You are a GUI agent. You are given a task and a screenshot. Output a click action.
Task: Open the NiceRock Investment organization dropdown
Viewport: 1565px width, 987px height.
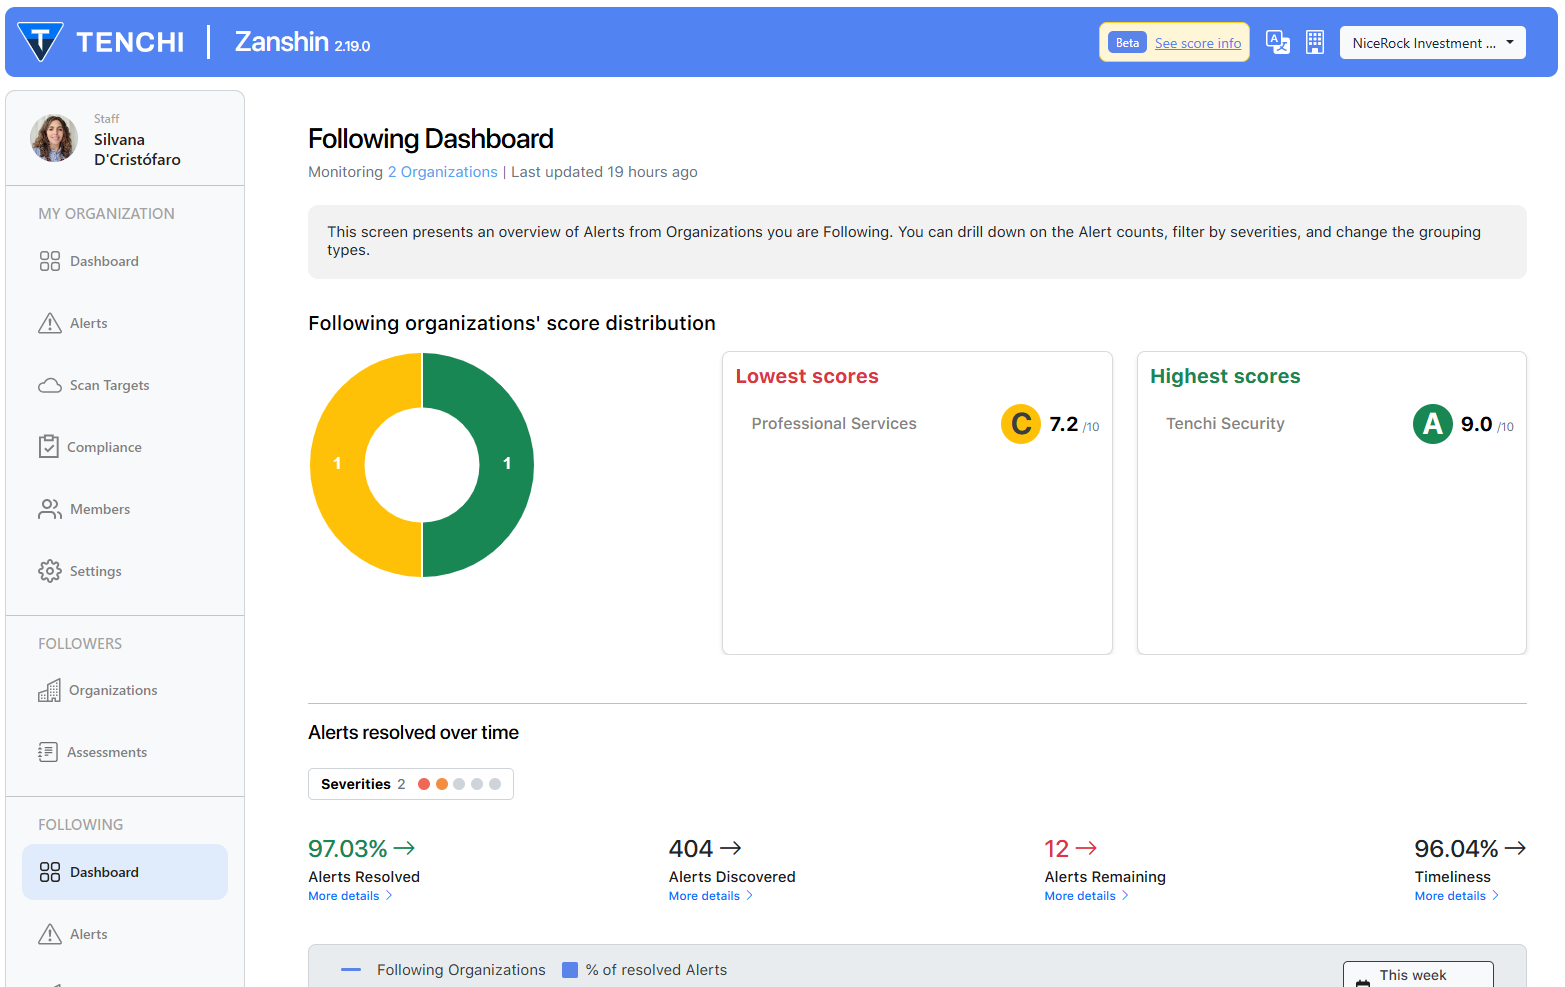[x=1432, y=43]
